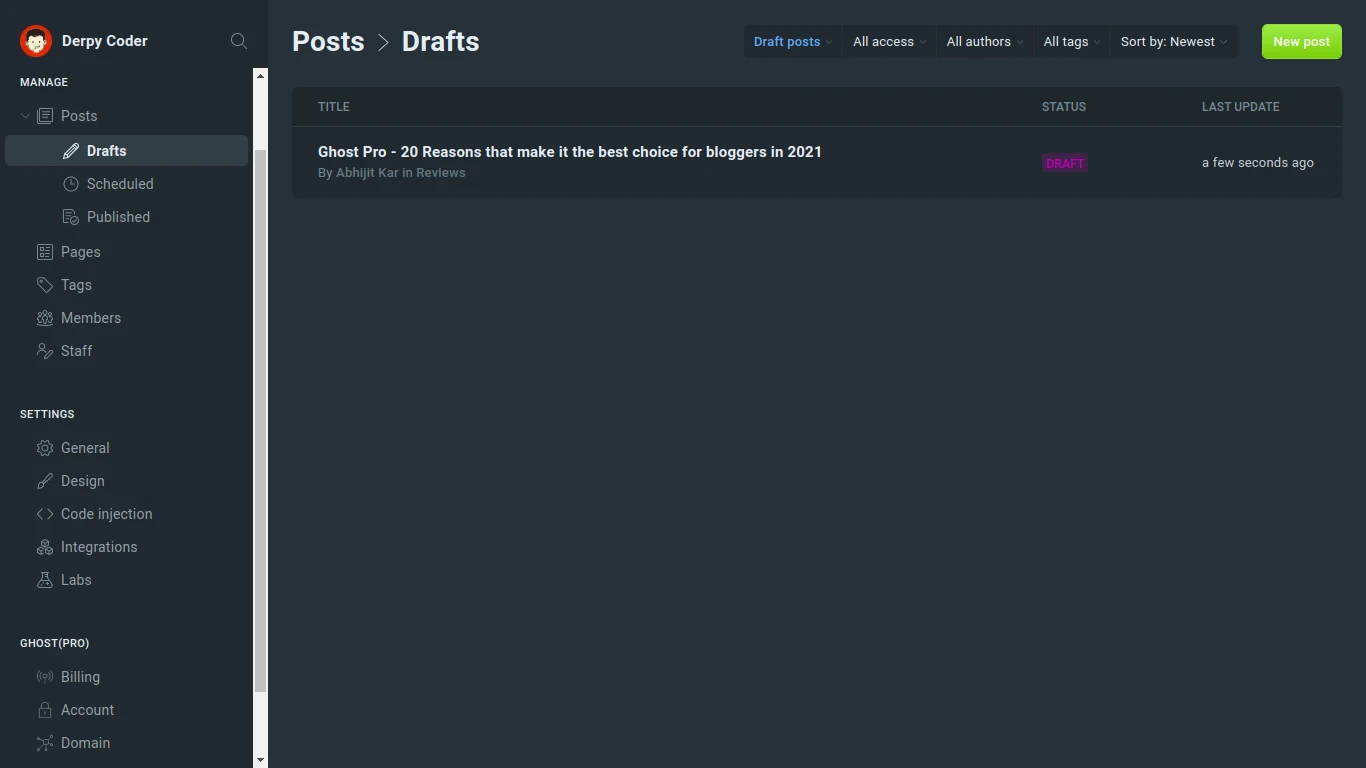Click the Pages layout icon
Image resolution: width=1366 pixels, height=768 pixels.
[x=45, y=252]
